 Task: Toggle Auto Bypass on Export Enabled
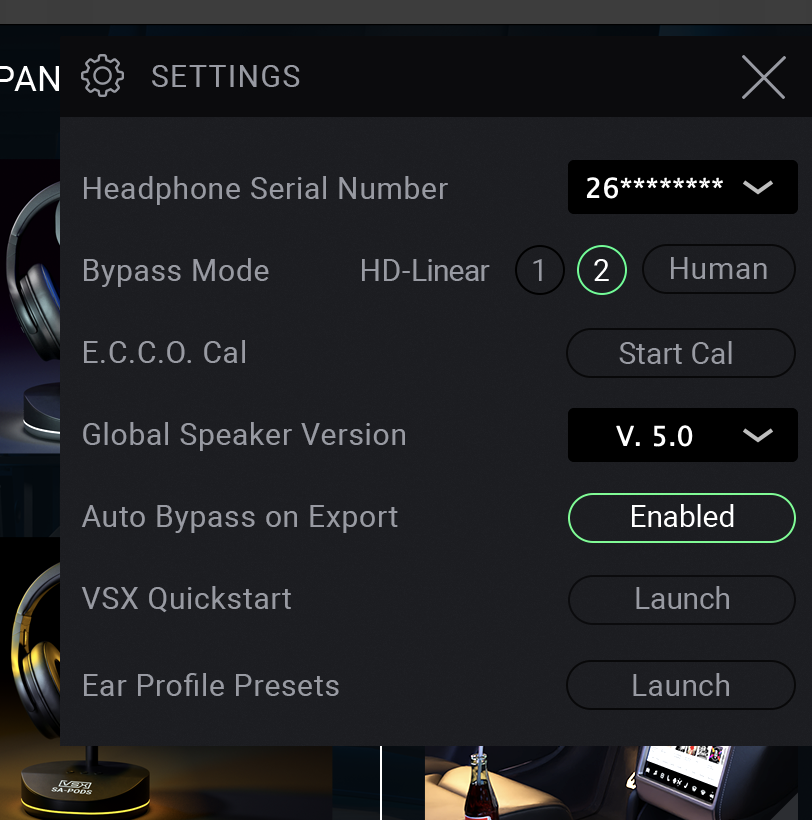click(x=682, y=518)
